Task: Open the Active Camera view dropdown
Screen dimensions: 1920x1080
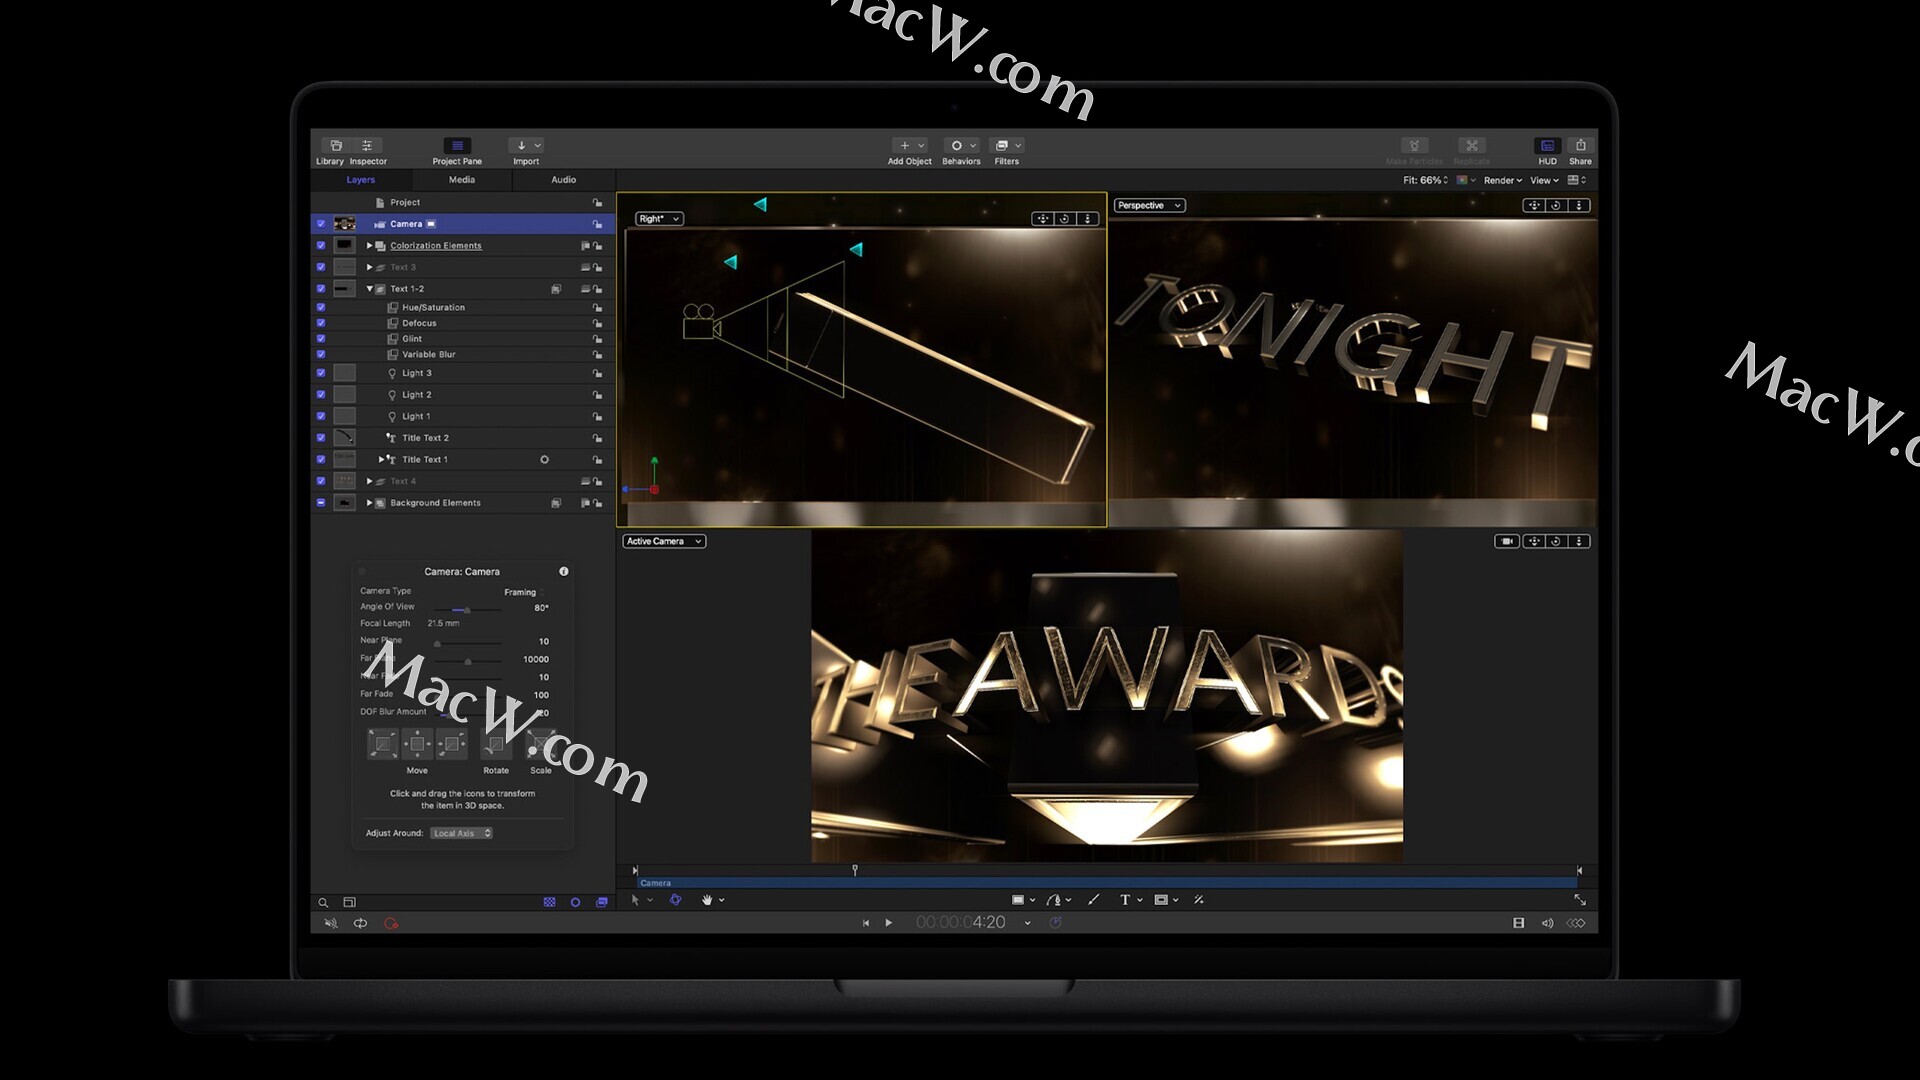Action: [664, 541]
